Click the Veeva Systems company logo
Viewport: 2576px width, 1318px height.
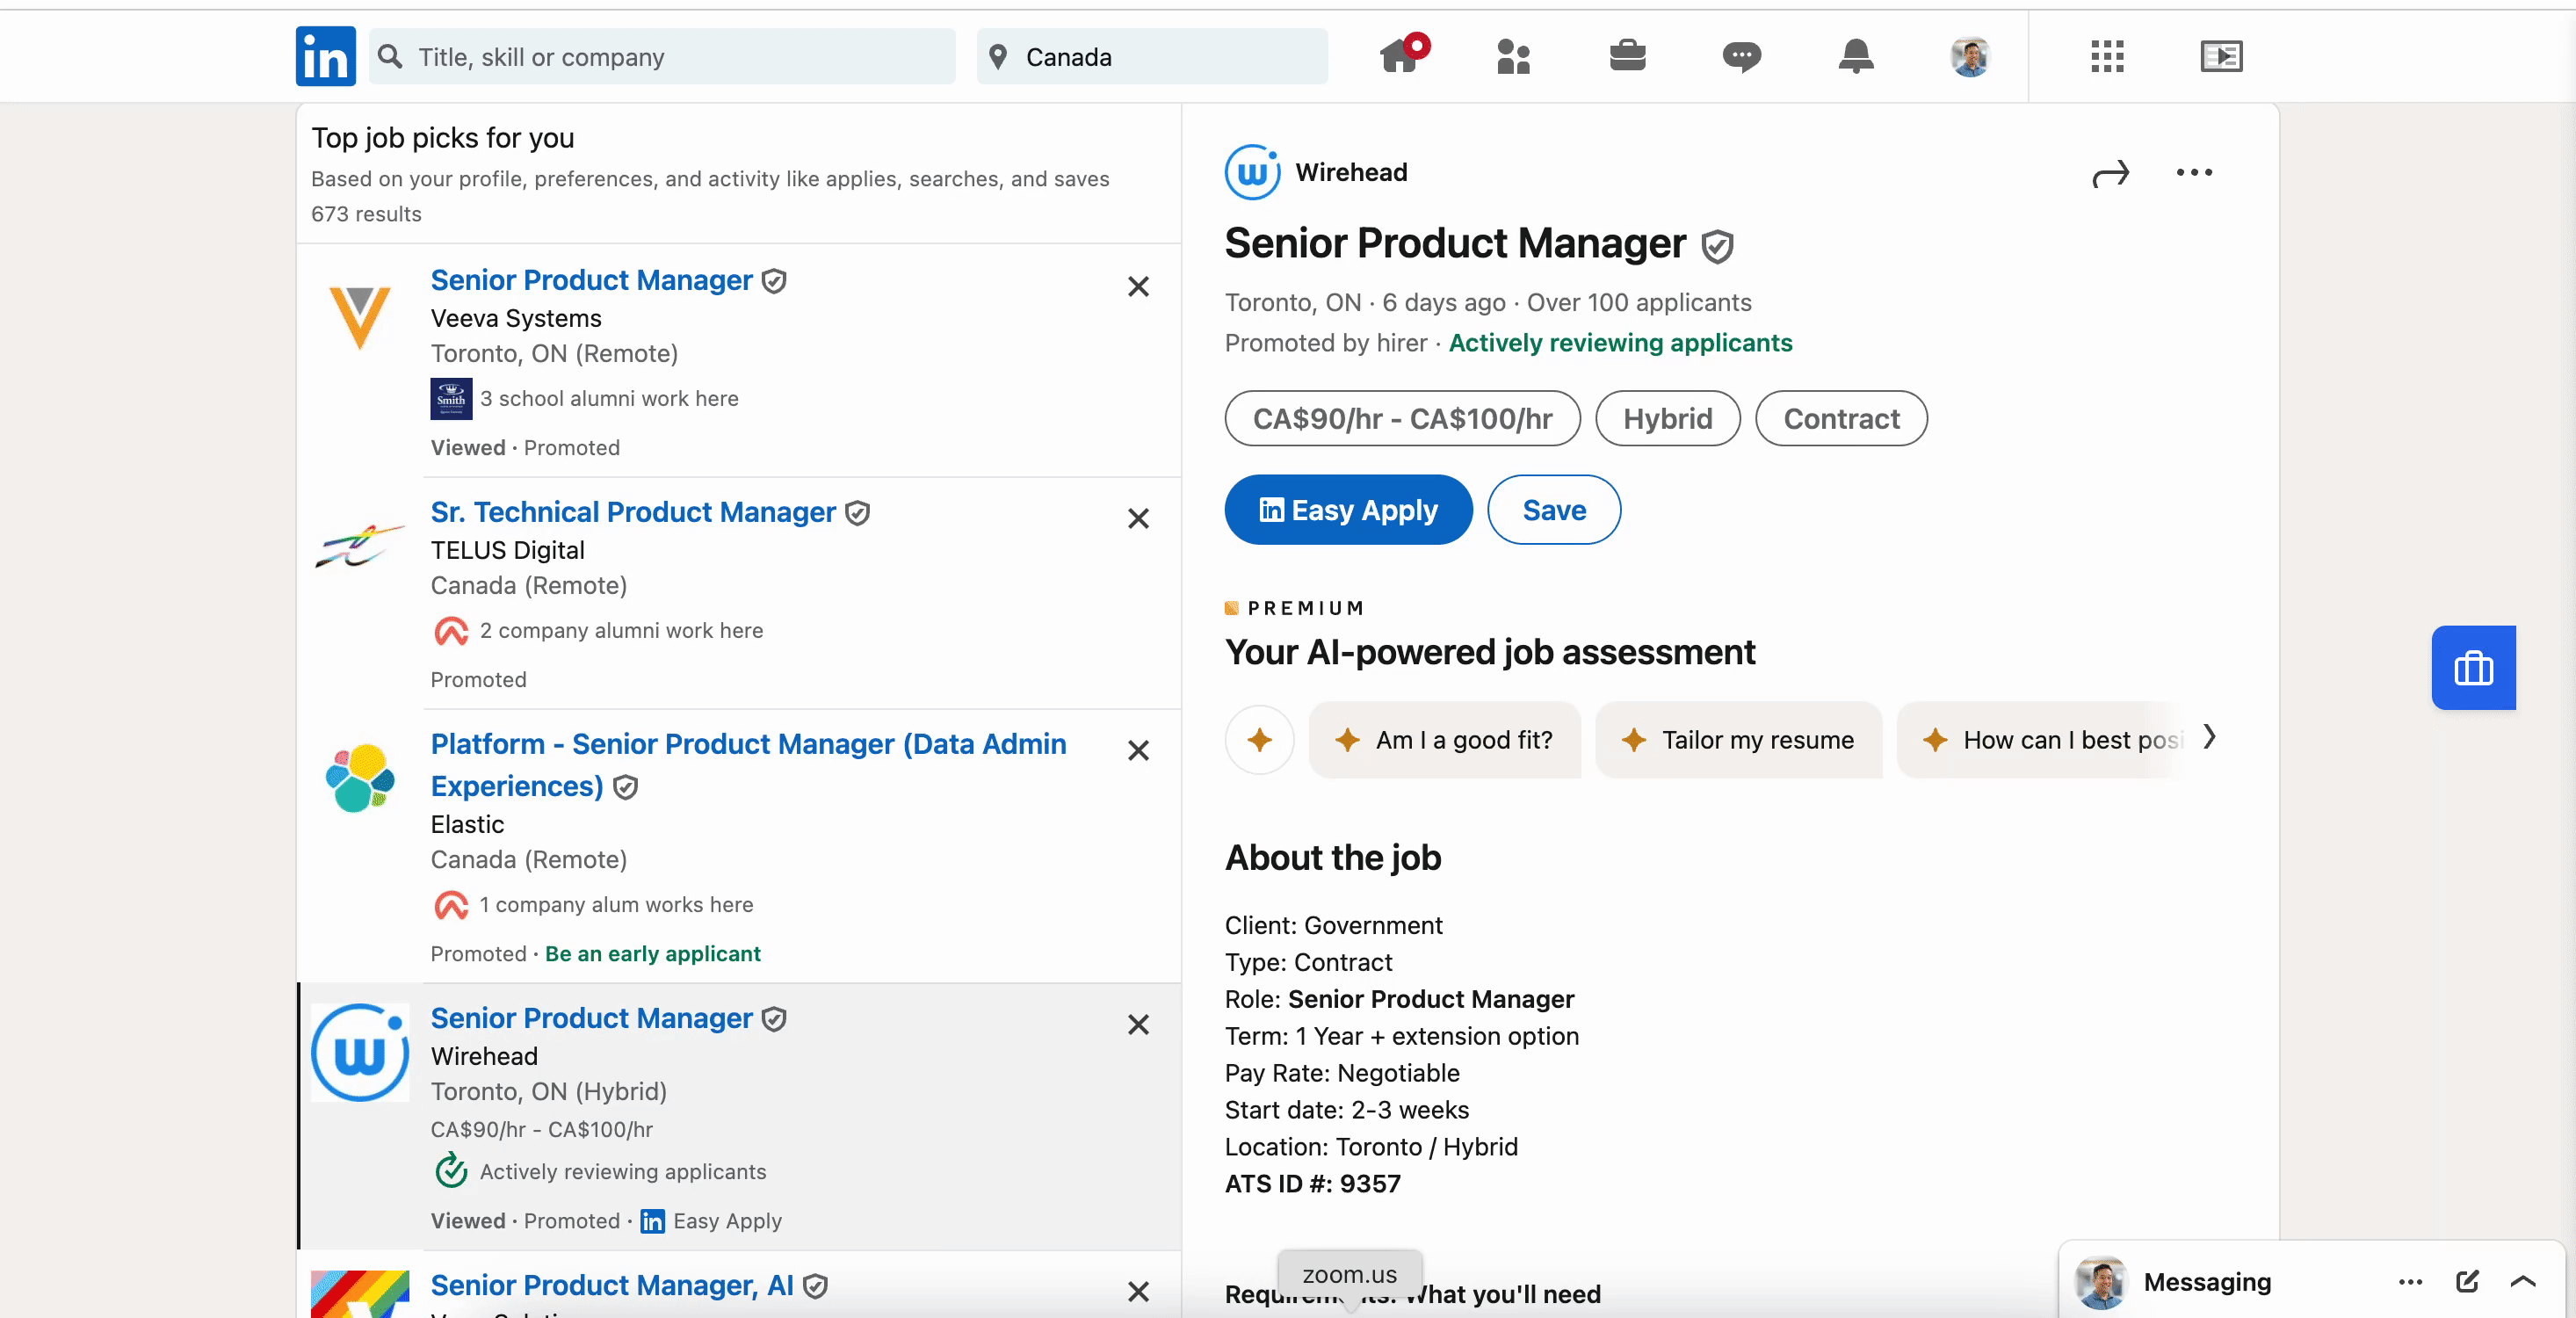tap(360, 317)
